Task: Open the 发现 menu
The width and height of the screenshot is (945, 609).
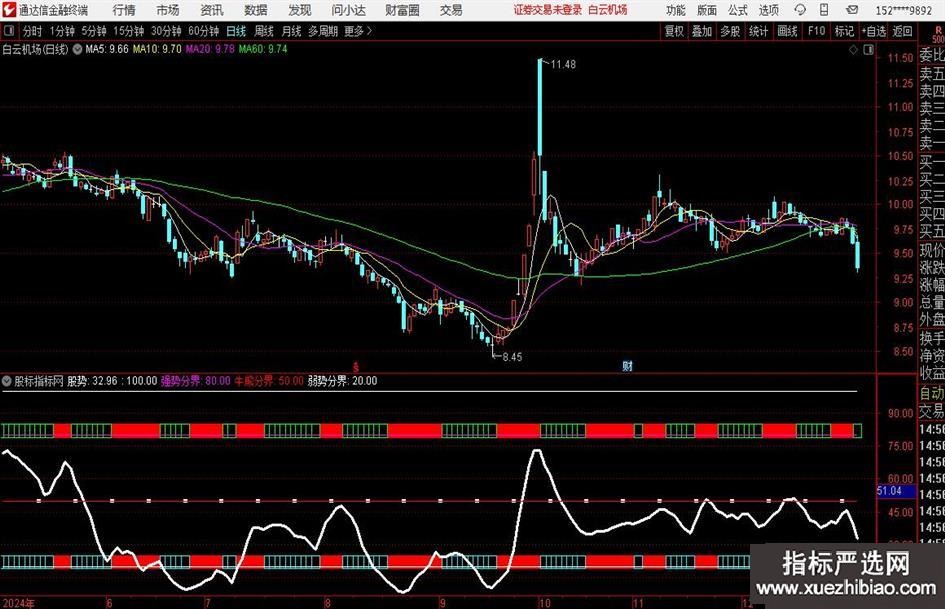Action: tap(300, 10)
